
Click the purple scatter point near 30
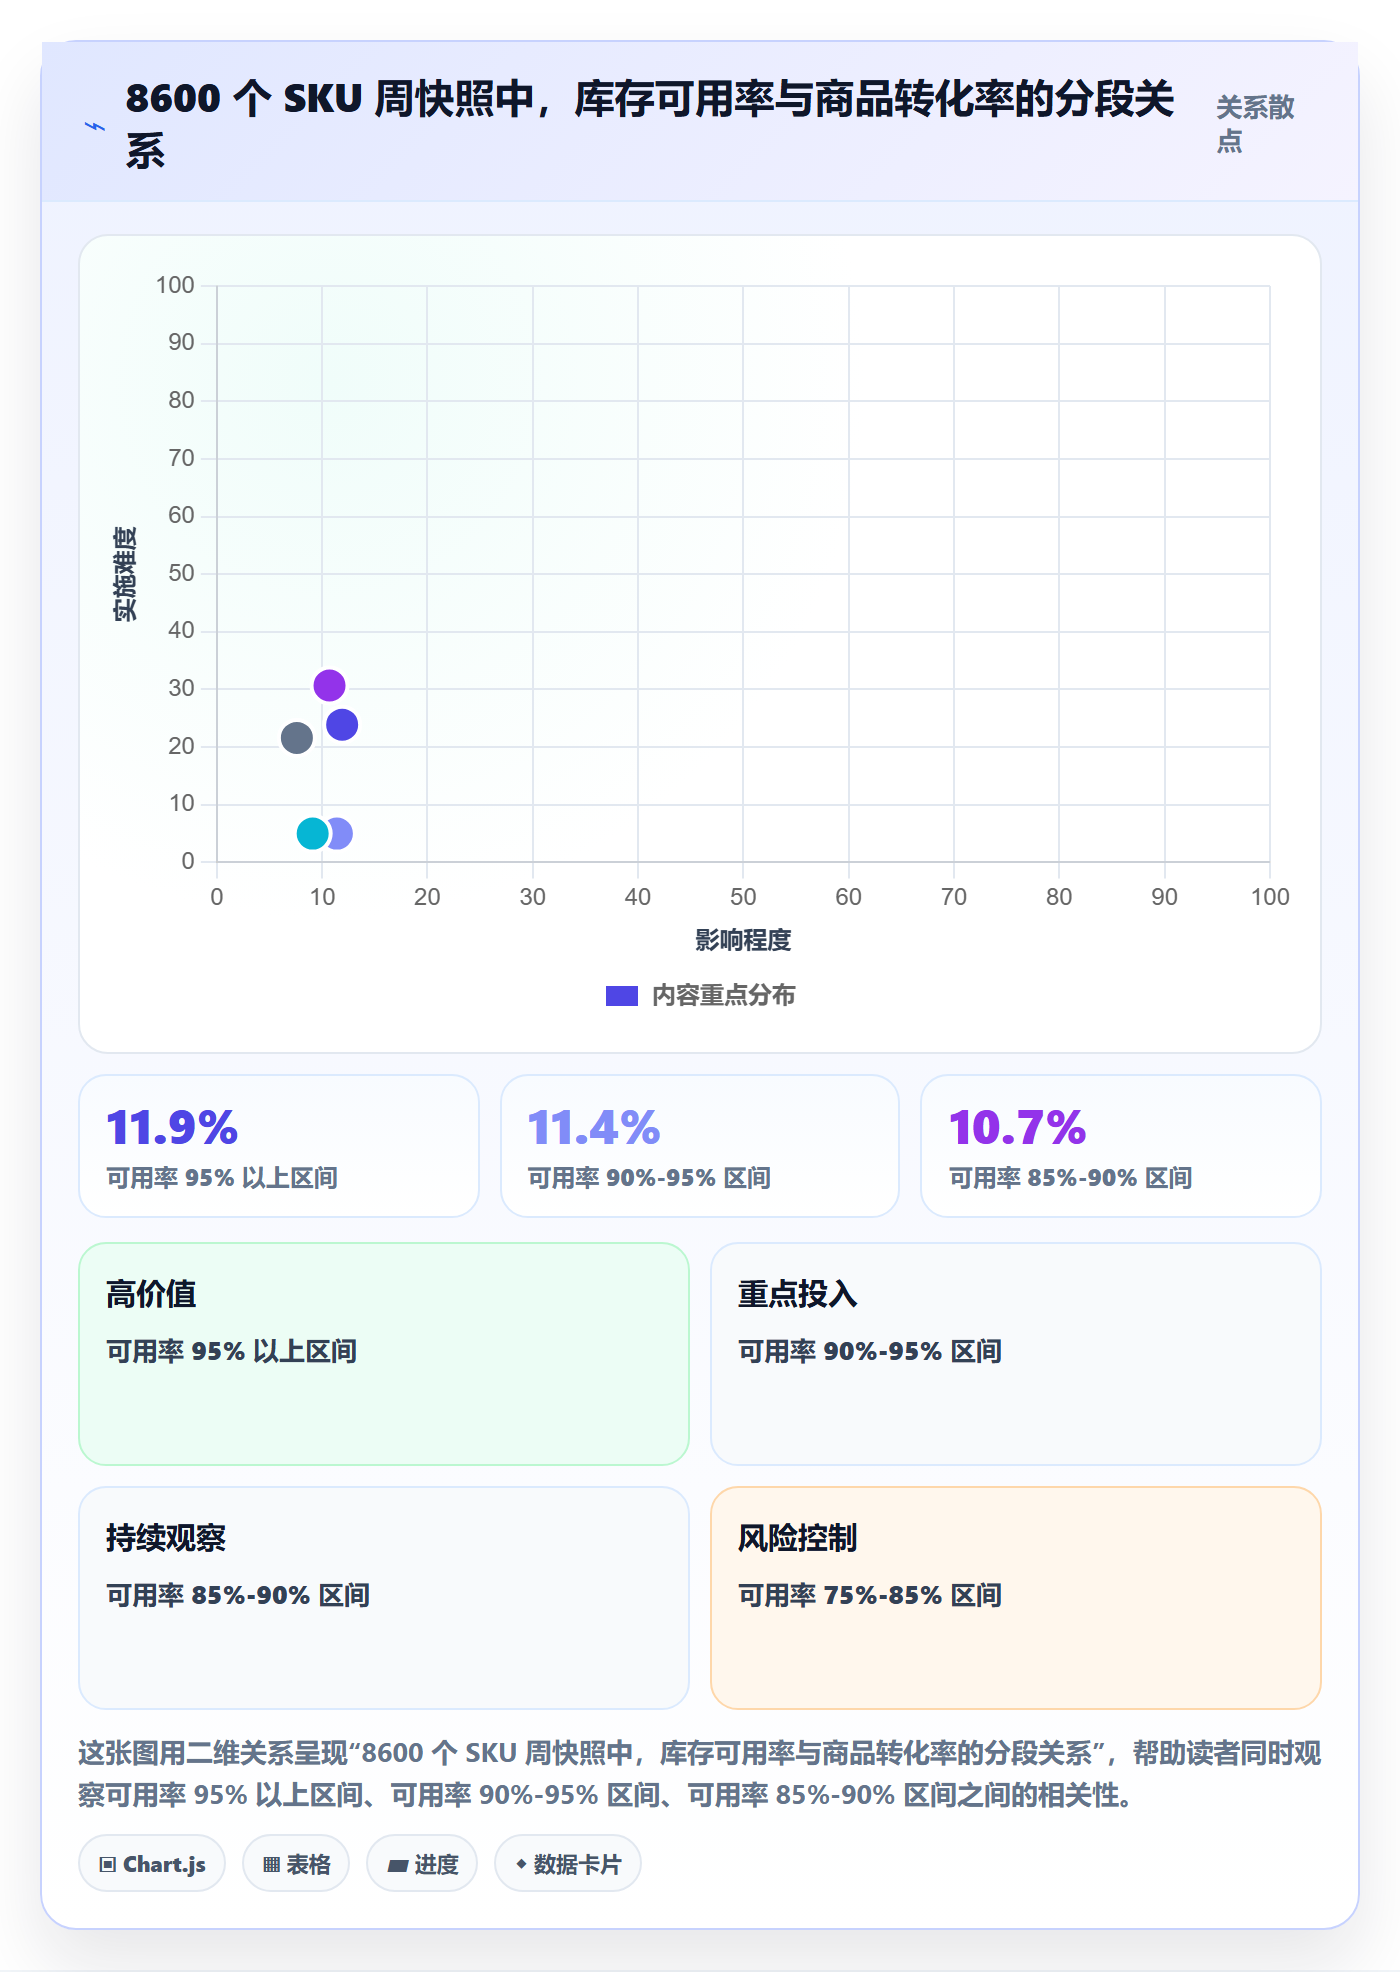coord(329,685)
